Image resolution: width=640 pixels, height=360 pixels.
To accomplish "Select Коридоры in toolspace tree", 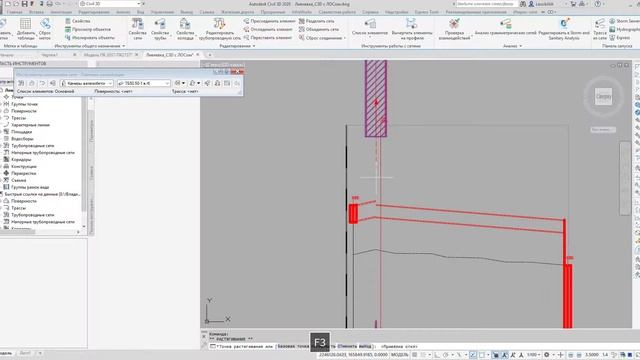I will click(x=21, y=160).
